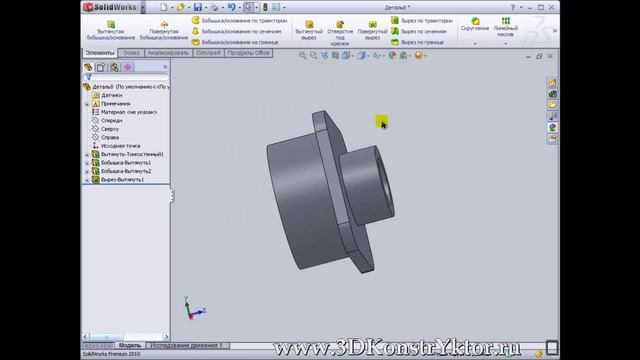This screenshot has width=640, height=360.
Task: Open the Продукты Office ribbon tab
Action: 248,53
